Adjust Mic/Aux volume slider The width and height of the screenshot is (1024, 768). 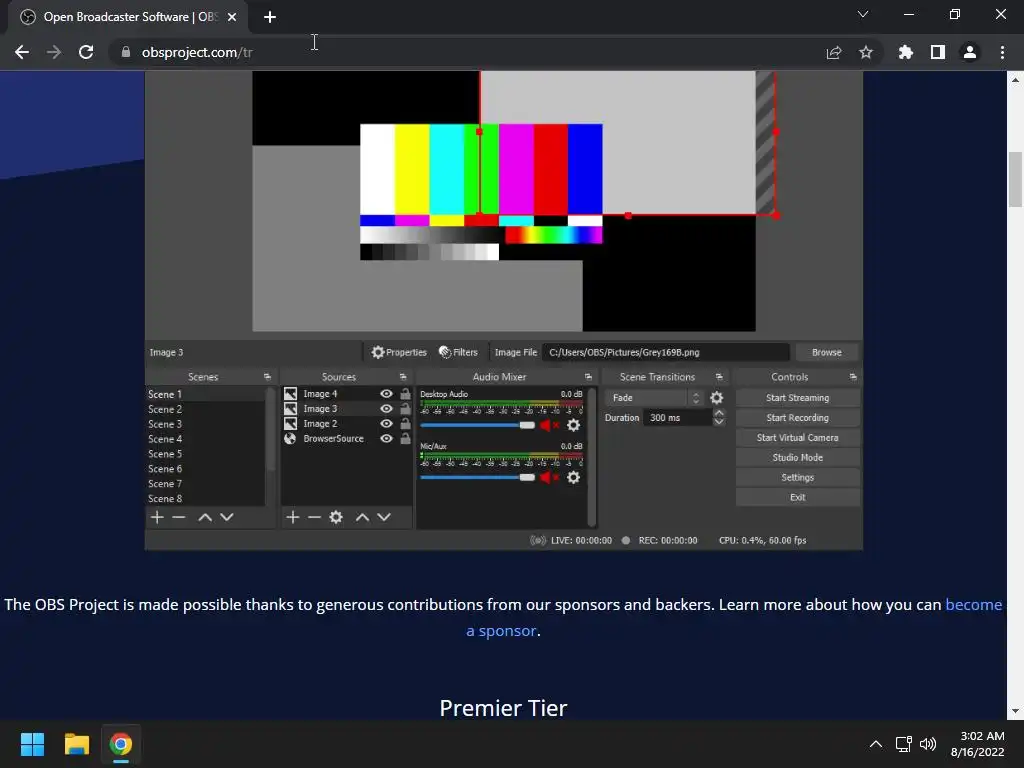477,477
